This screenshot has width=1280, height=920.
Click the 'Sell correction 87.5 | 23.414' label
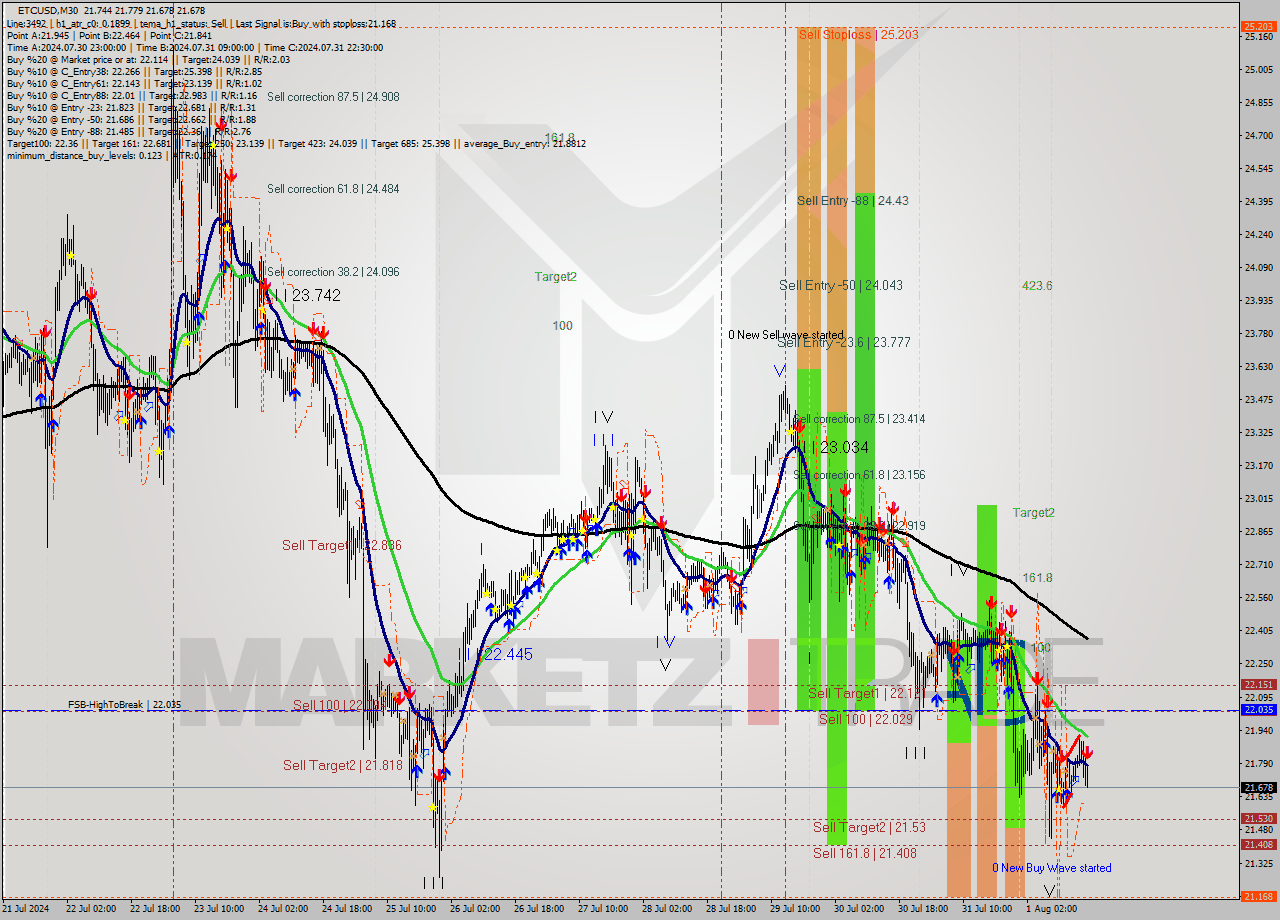coord(859,419)
